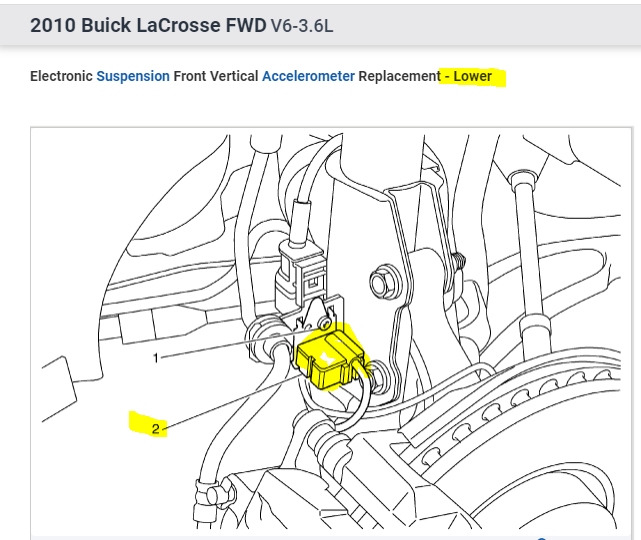Open the Accelerometer link in the heading
Screen dimensions: 641x540
coord(308,76)
